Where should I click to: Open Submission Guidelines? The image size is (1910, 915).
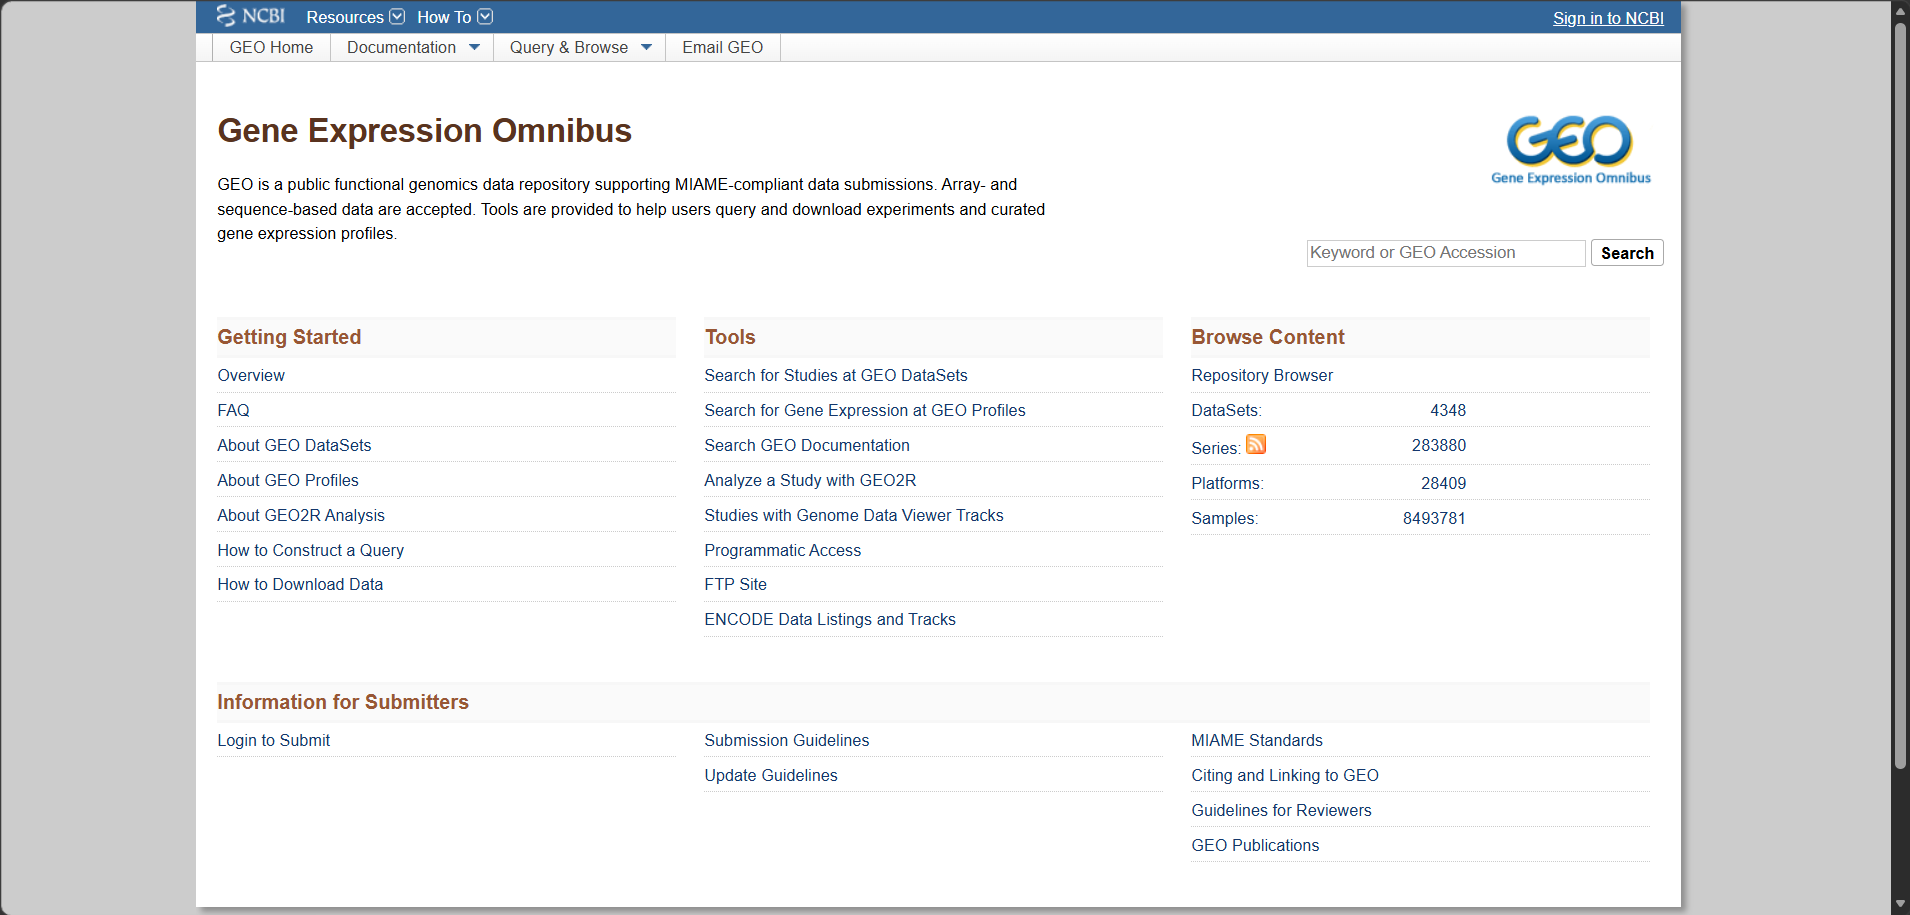787,740
